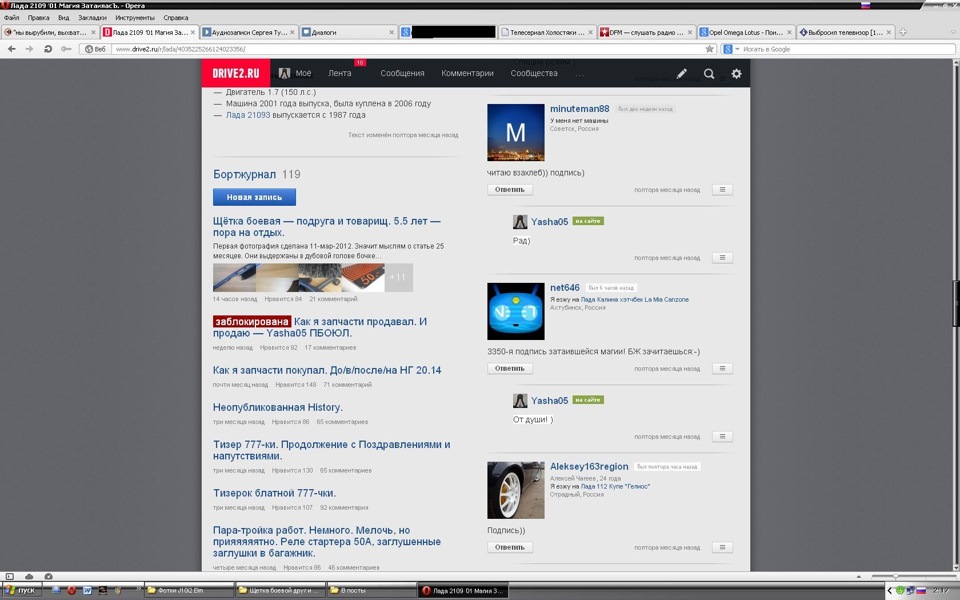Open the Windows Пуск start button

pos(21,590)
